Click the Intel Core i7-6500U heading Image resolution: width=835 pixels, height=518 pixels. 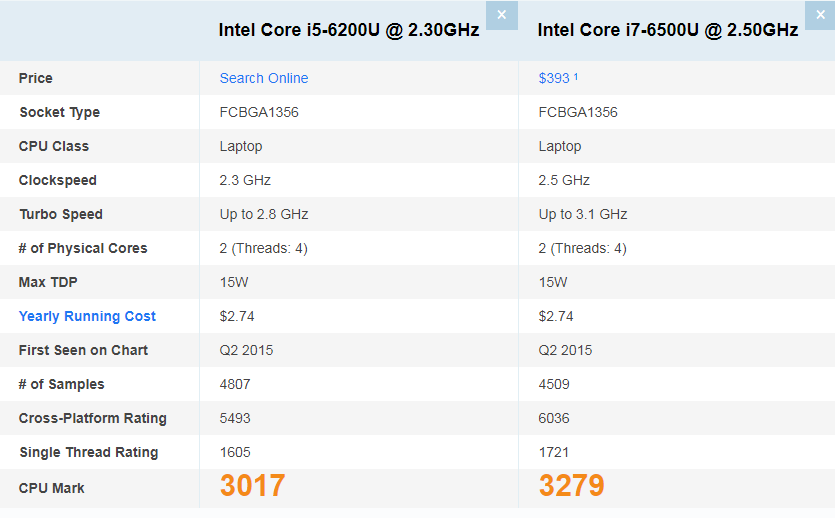point(667,30)
